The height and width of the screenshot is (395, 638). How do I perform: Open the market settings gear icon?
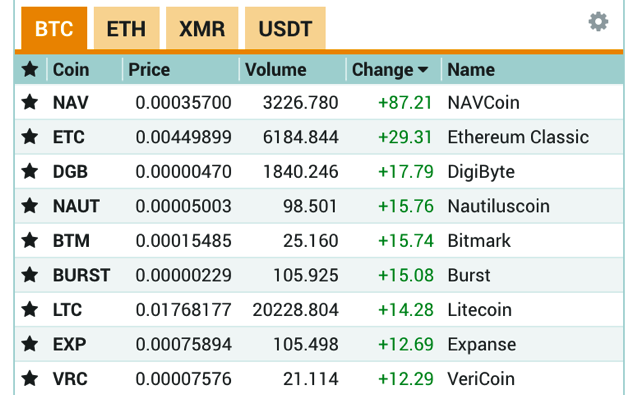pos(598,22)
